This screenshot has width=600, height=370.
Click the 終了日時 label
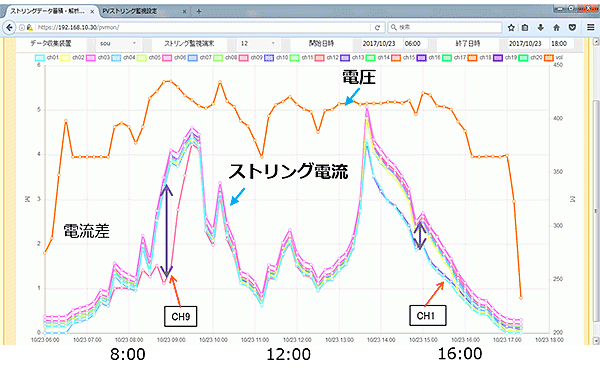click(468, 44)
